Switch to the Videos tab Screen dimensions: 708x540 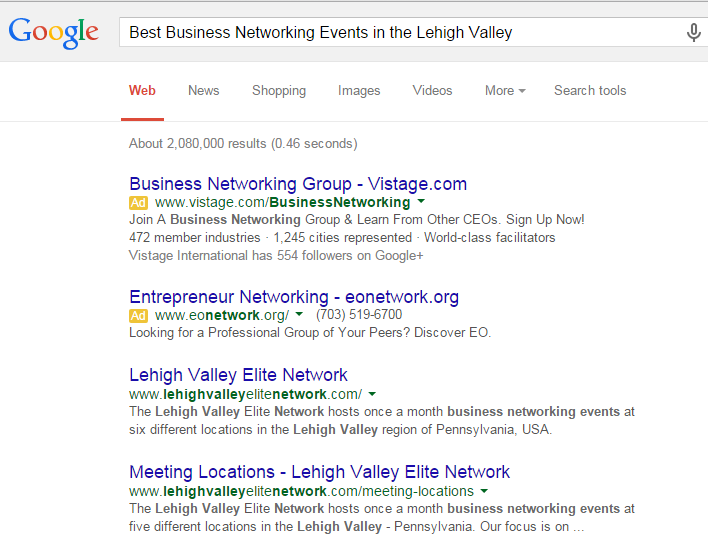[432, 91]
